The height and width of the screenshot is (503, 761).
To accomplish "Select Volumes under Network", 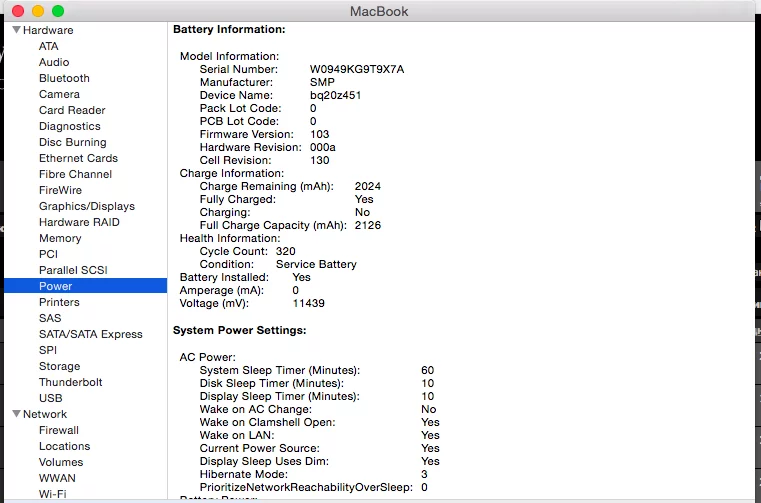I will [61, 463].
